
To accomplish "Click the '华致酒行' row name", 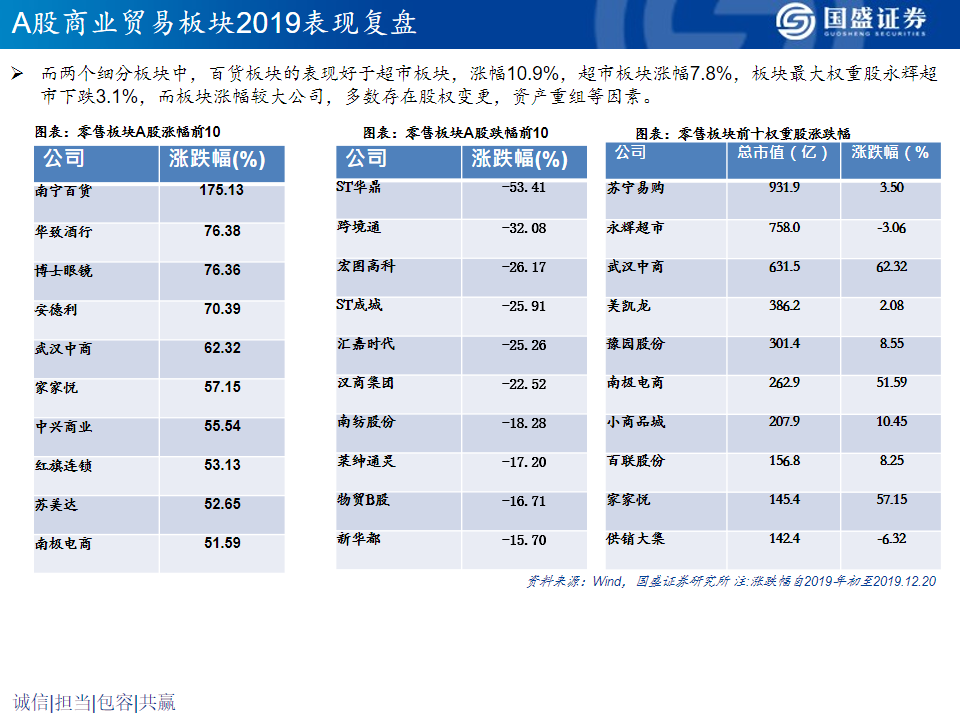I will click(63, 231).
